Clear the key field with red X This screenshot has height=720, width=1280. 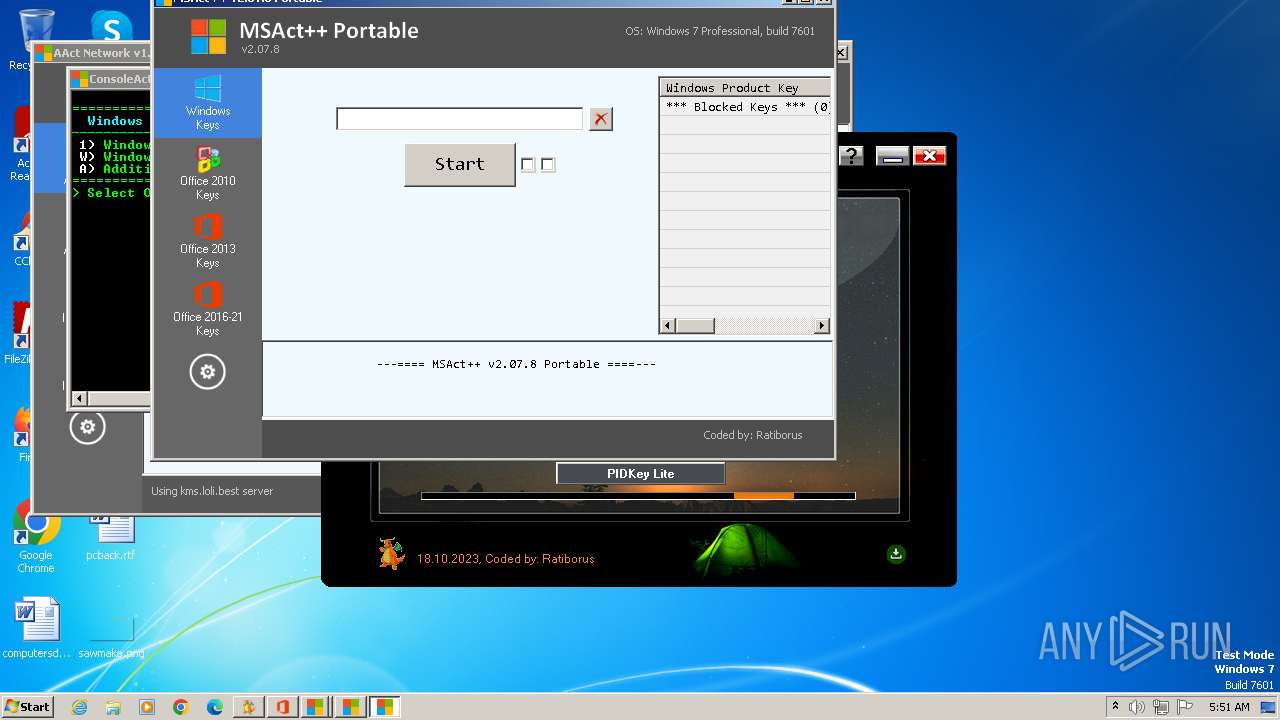(x=600, y=119)
